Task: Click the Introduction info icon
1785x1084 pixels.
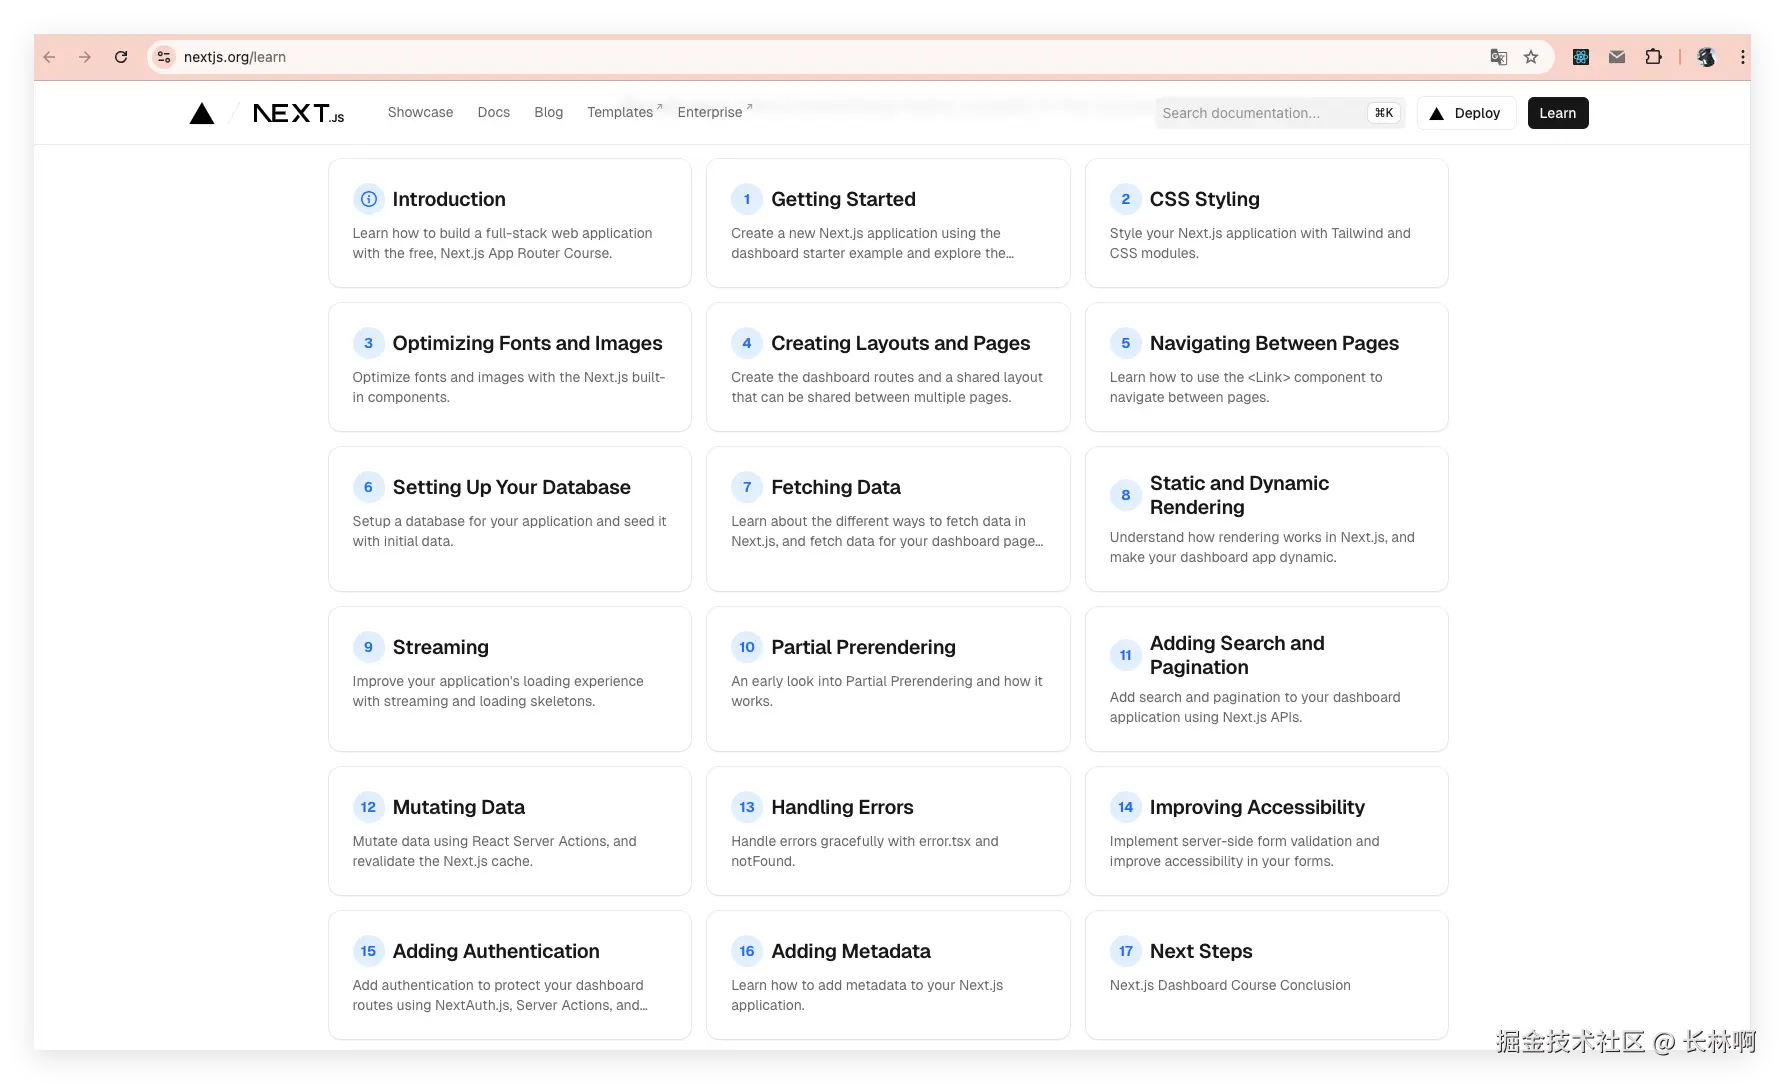Action: pos(368,199)
